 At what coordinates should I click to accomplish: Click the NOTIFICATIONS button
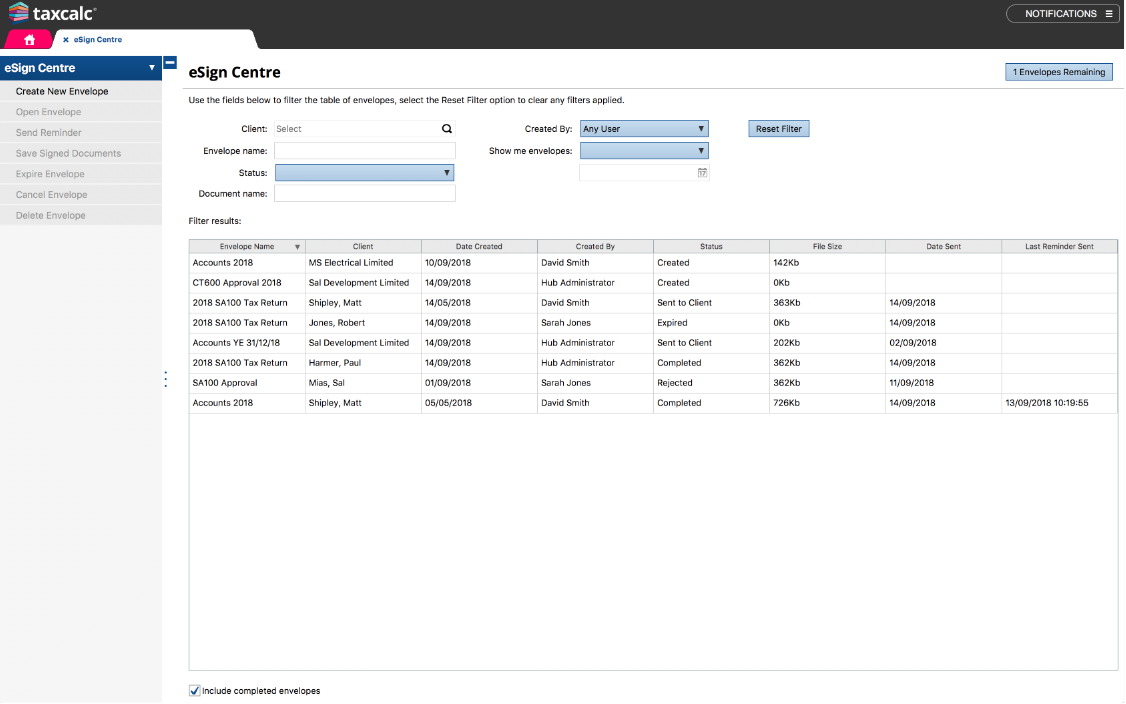[x=1063, y=14]
